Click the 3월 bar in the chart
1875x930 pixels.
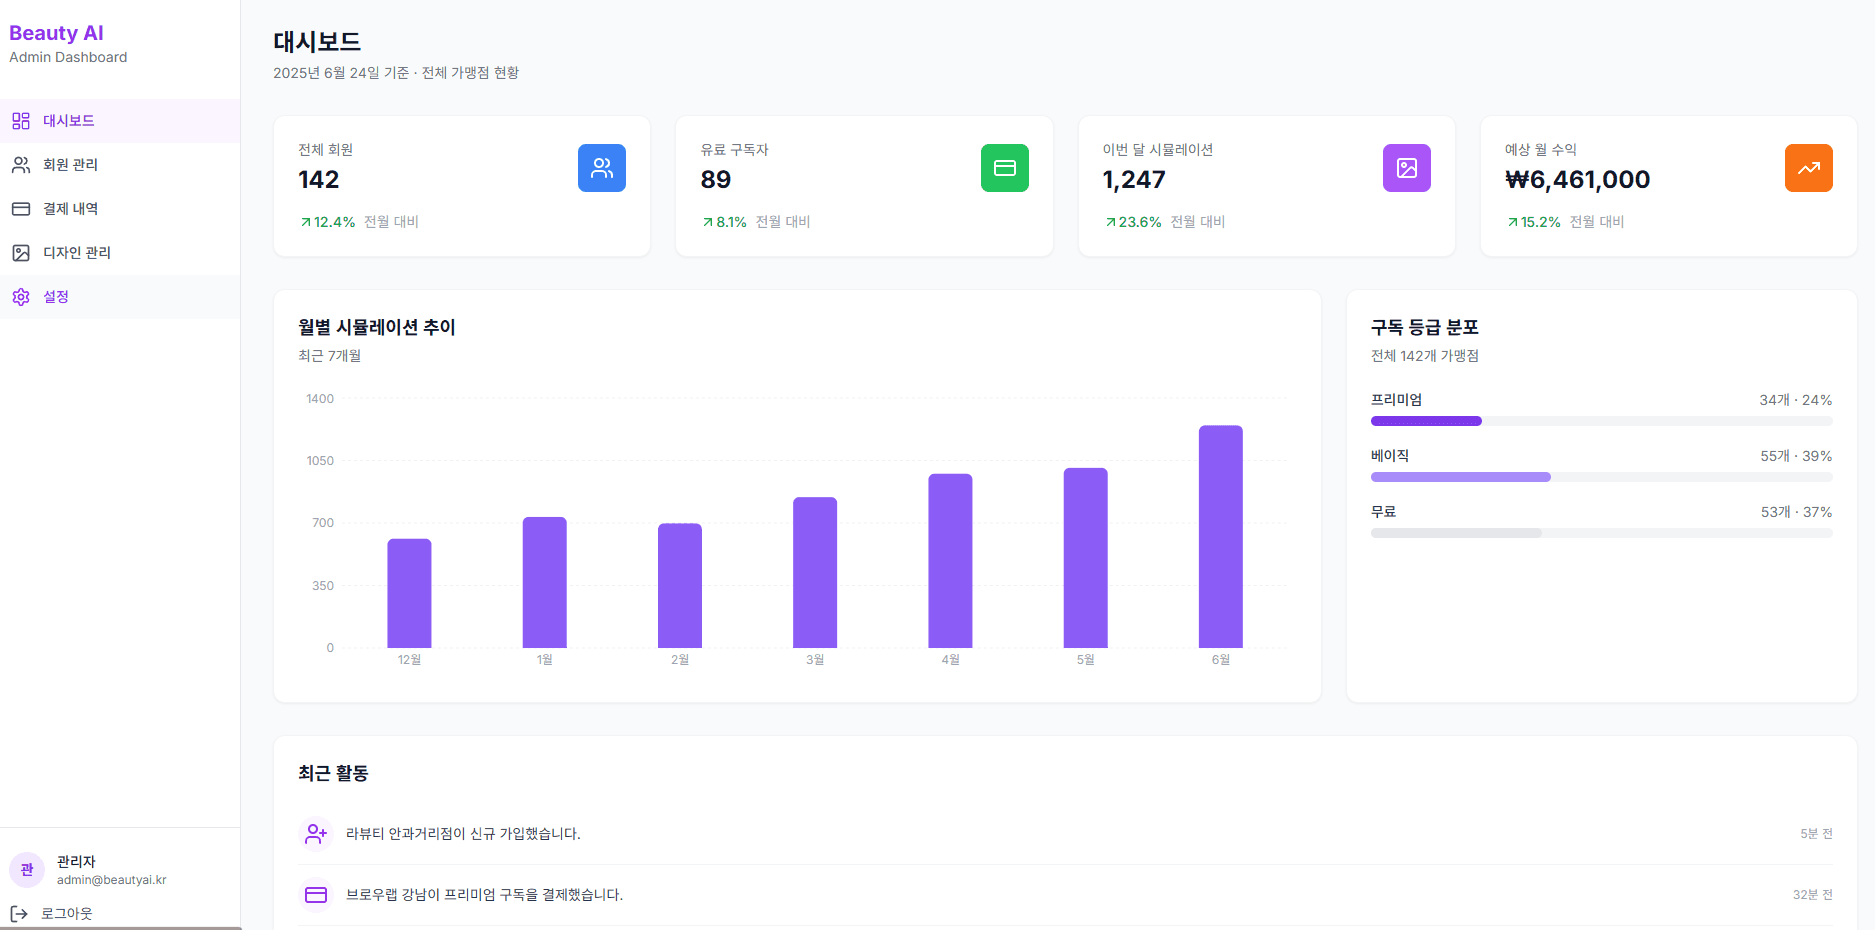(815, 572)
